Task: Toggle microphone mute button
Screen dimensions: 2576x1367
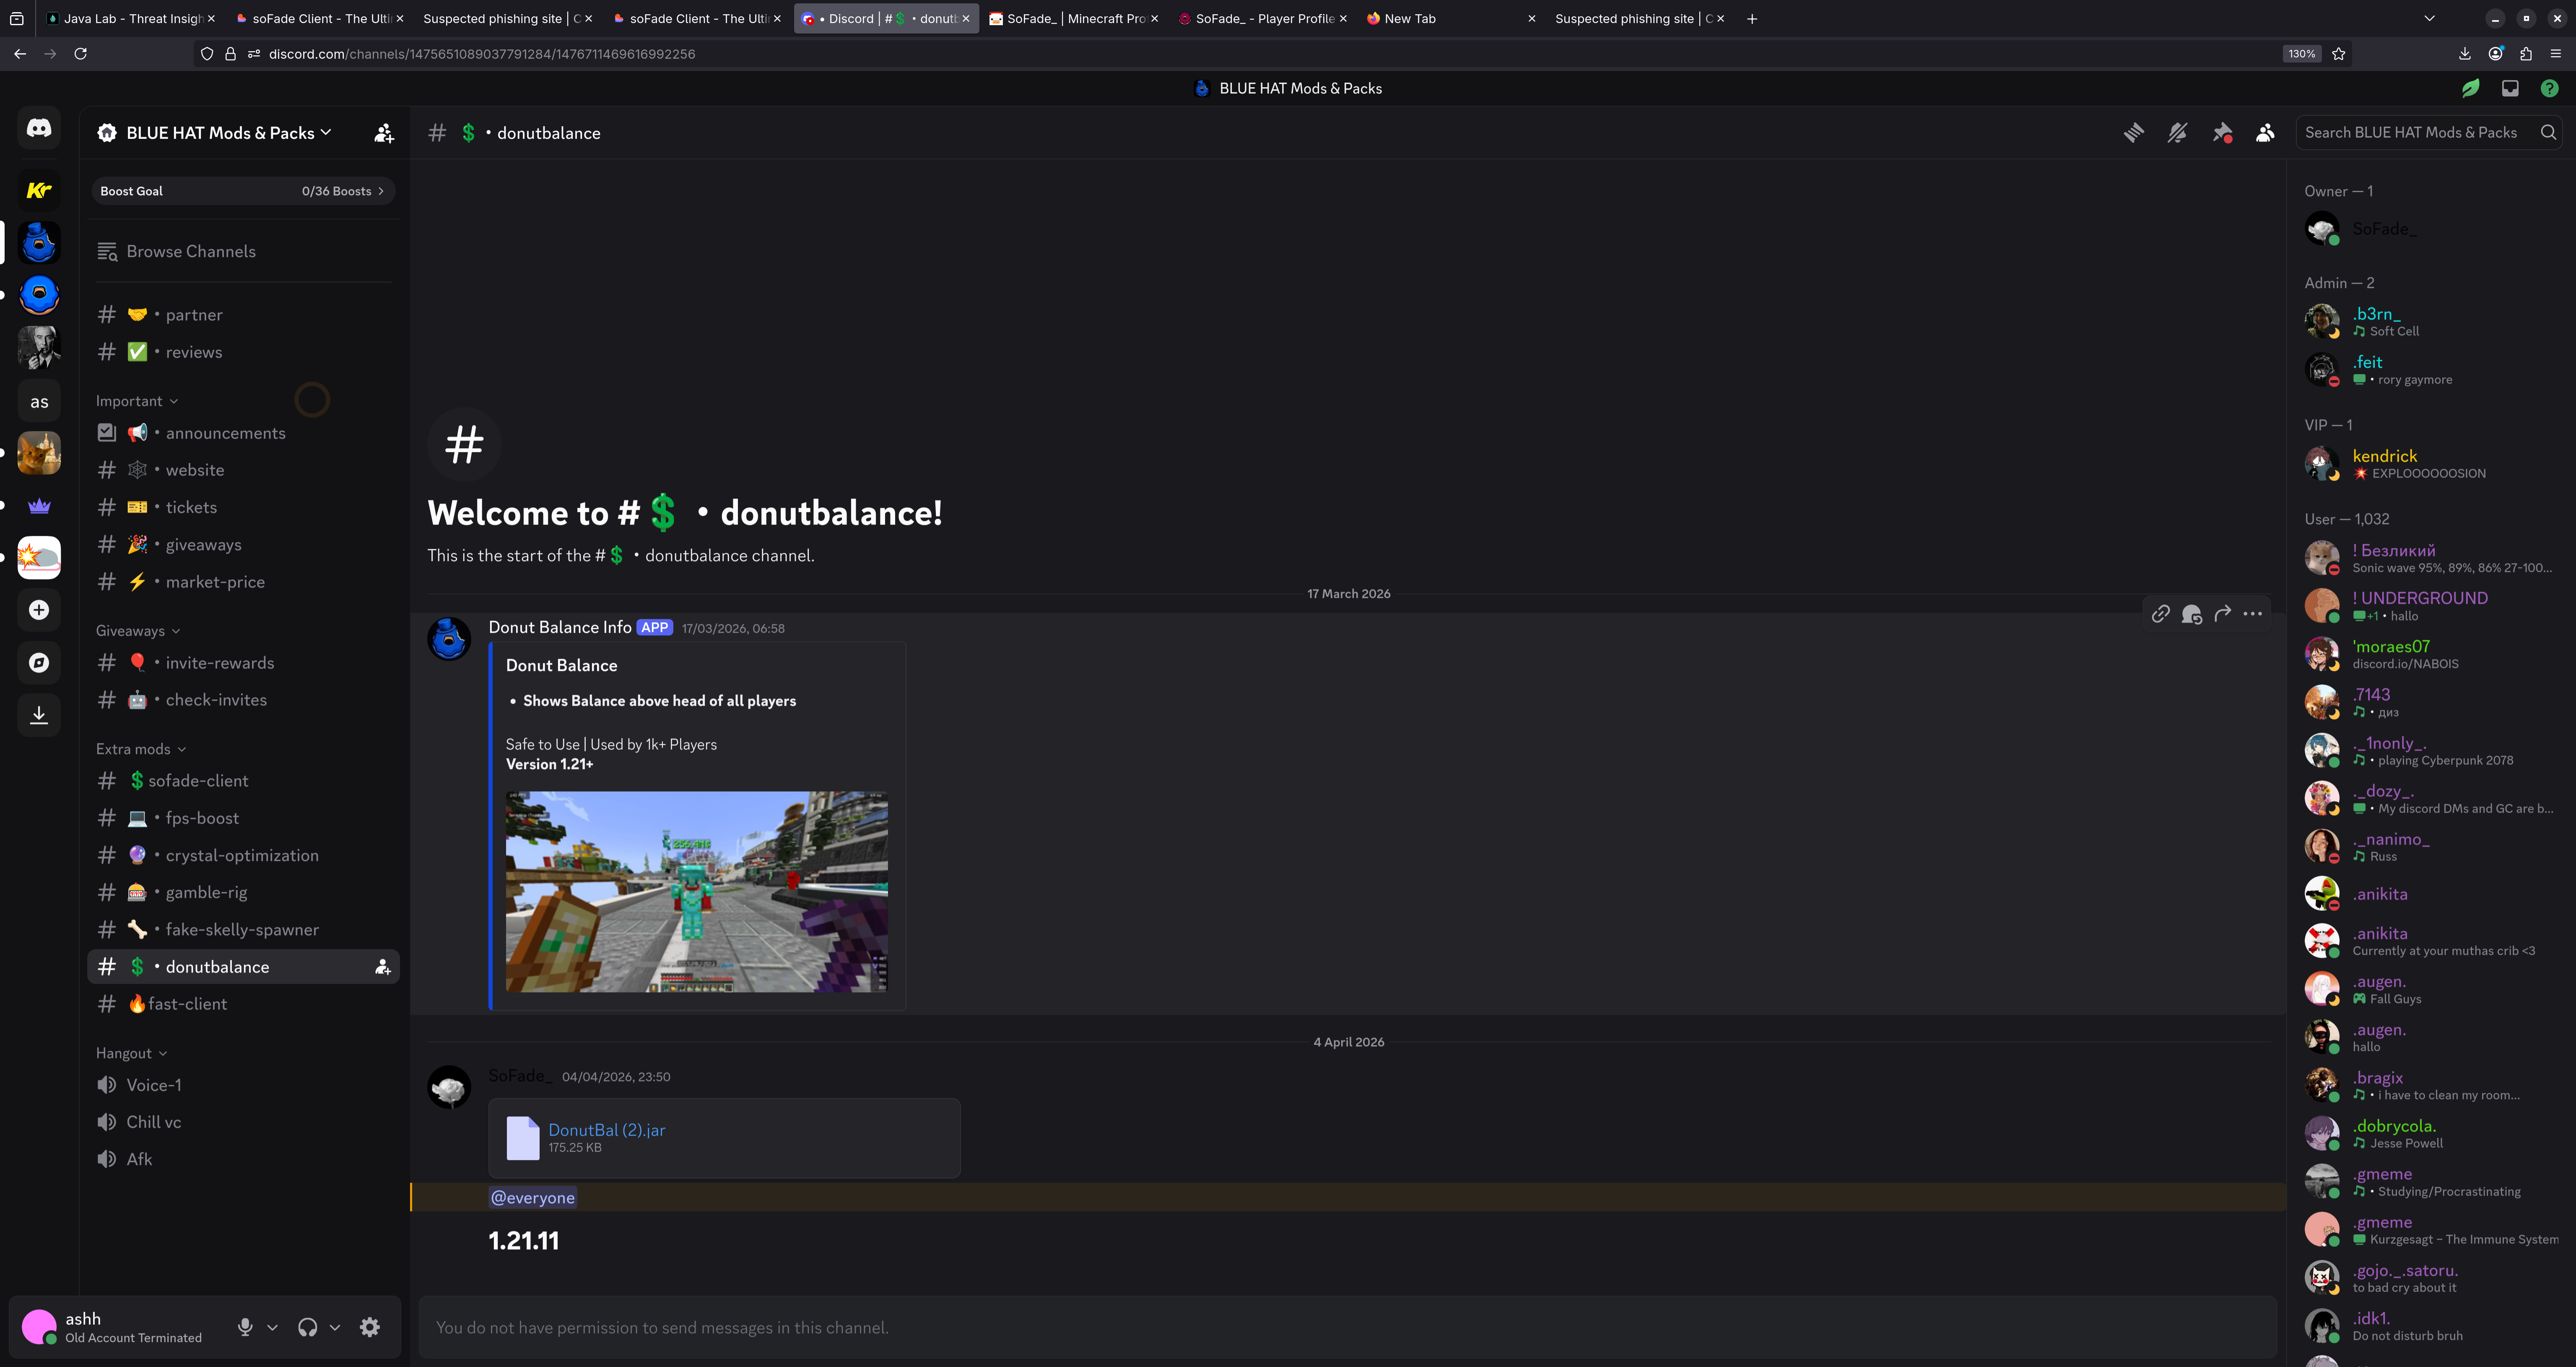Action: click(x=245, y=1327)
